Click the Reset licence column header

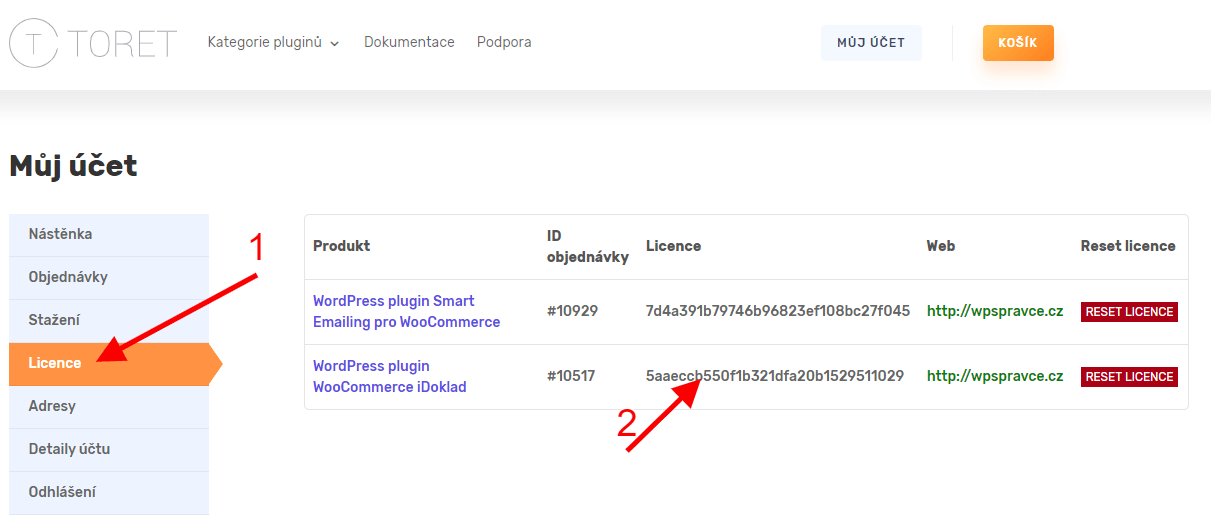pyautogui.click(x=1128, y=246)
